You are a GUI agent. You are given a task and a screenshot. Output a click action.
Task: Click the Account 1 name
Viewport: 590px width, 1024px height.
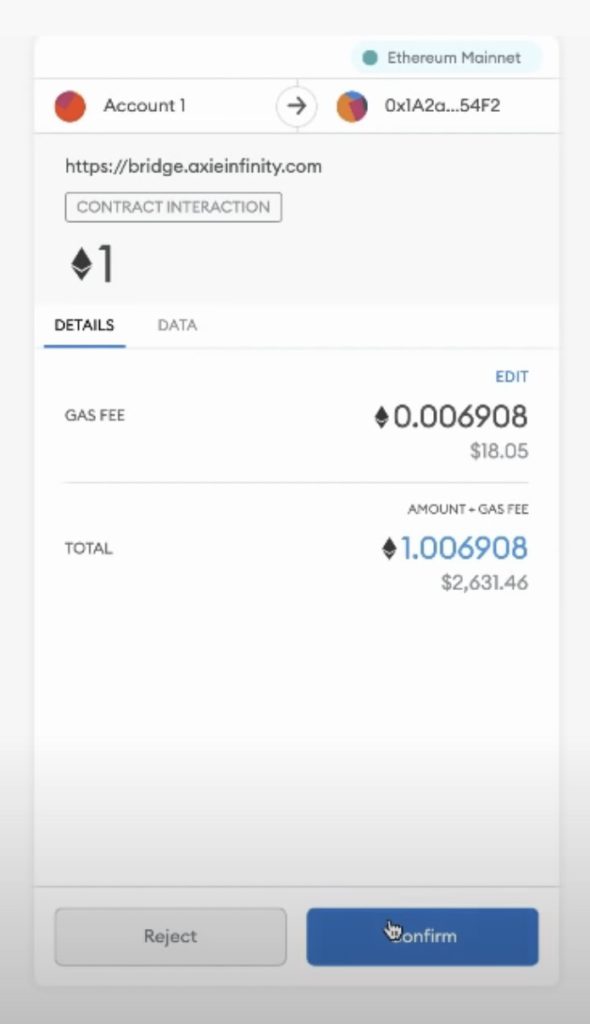(x=144, y=106)
